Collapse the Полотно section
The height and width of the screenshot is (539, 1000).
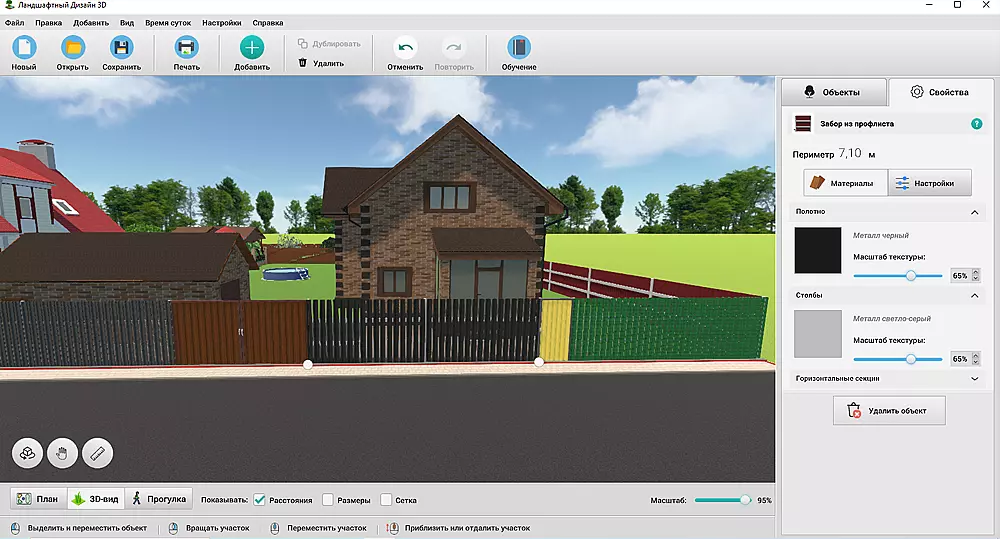(x=974, y=213)
